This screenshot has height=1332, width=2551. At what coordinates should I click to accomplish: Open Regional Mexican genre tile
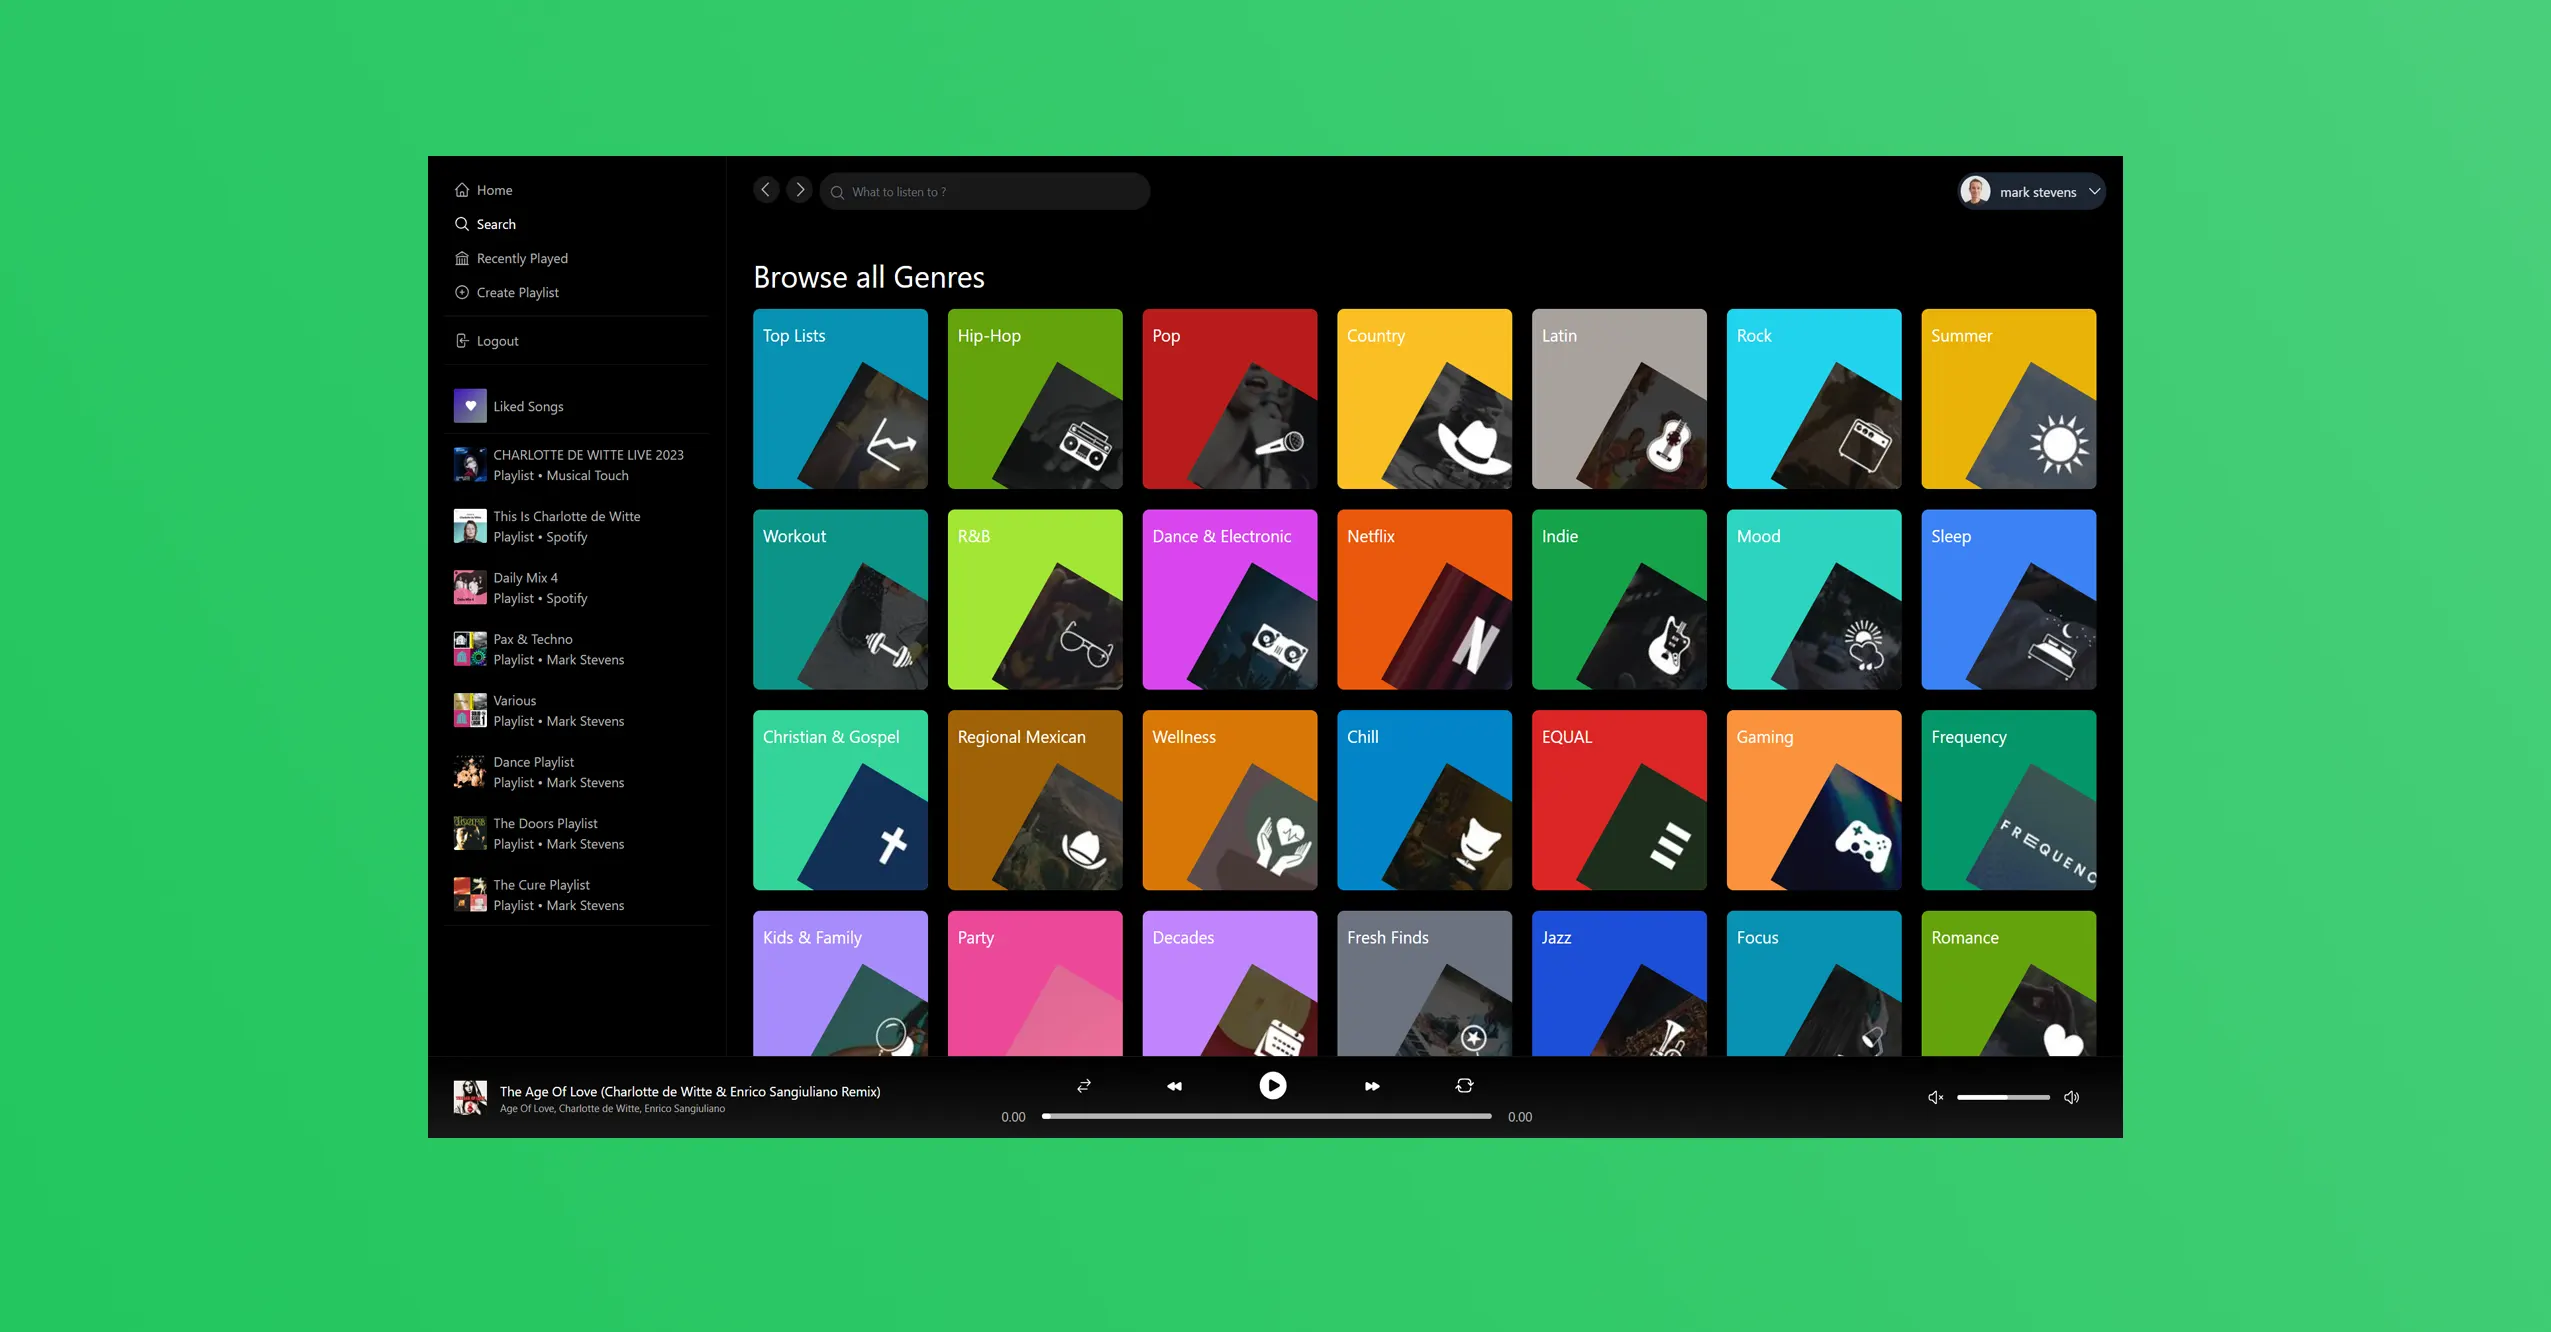tap(1035, 800)
